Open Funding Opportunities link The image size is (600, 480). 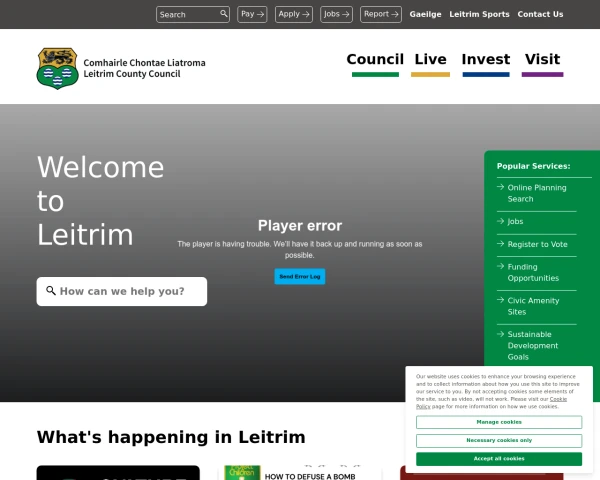[x=533, y=272]
